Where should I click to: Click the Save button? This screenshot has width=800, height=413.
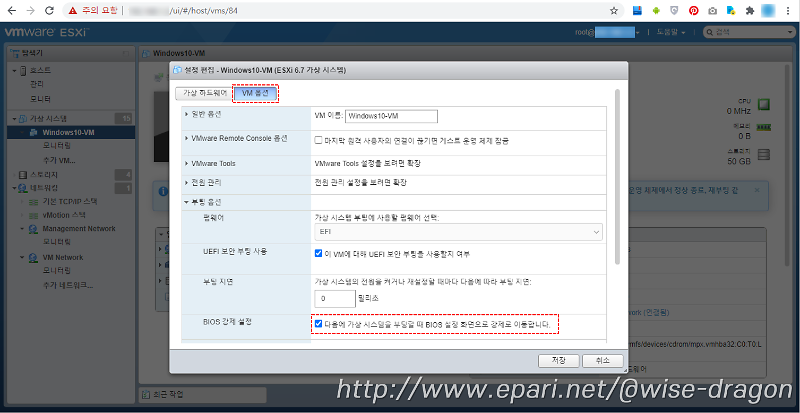pos(559,360)
